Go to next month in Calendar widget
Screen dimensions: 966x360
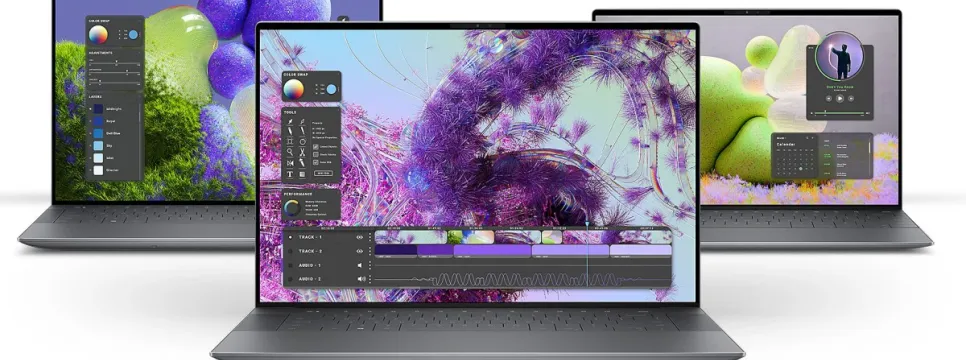point(813,137)
